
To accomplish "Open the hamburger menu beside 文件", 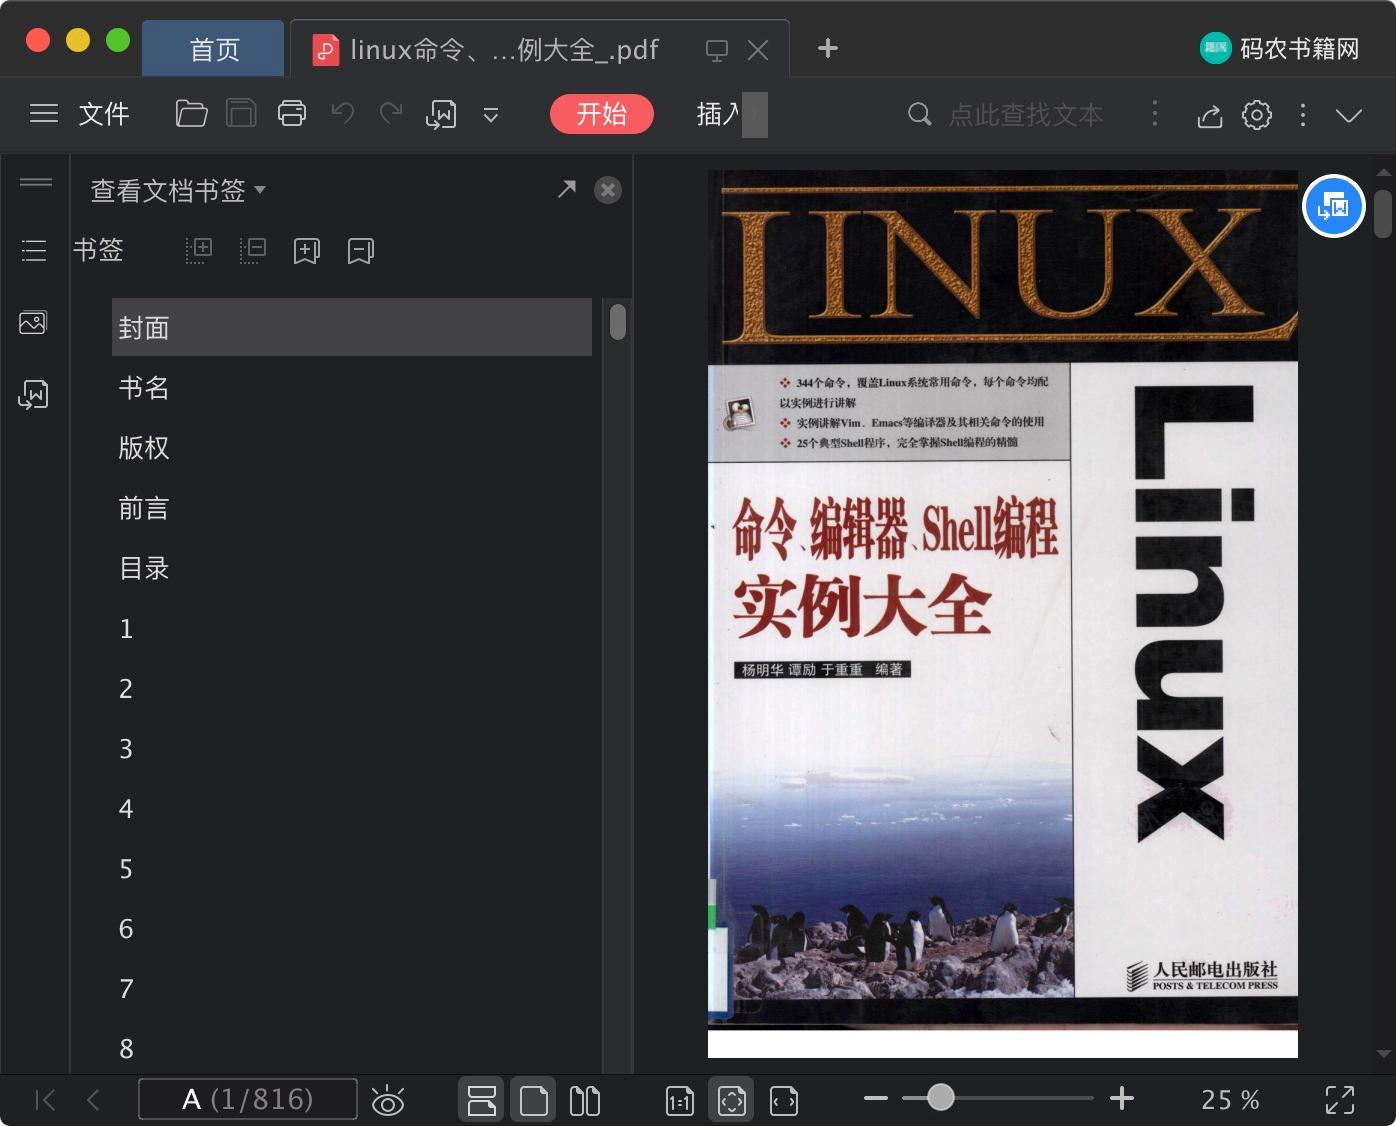I will (44, 114).
